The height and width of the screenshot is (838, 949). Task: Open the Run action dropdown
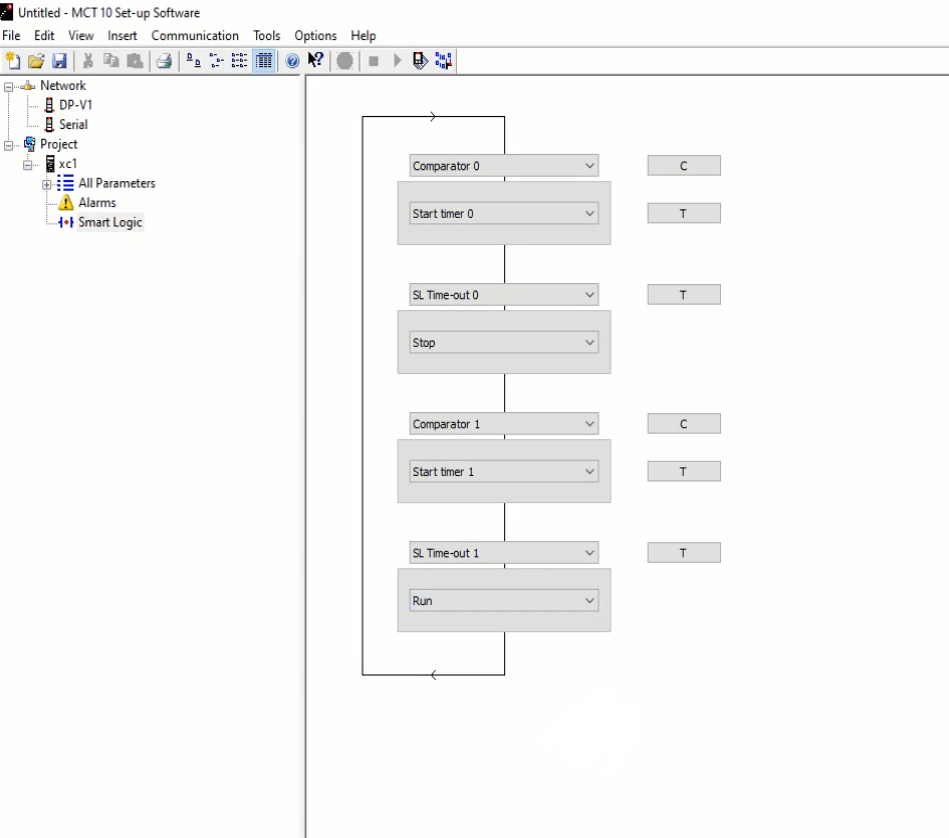(x=589, y=601)
